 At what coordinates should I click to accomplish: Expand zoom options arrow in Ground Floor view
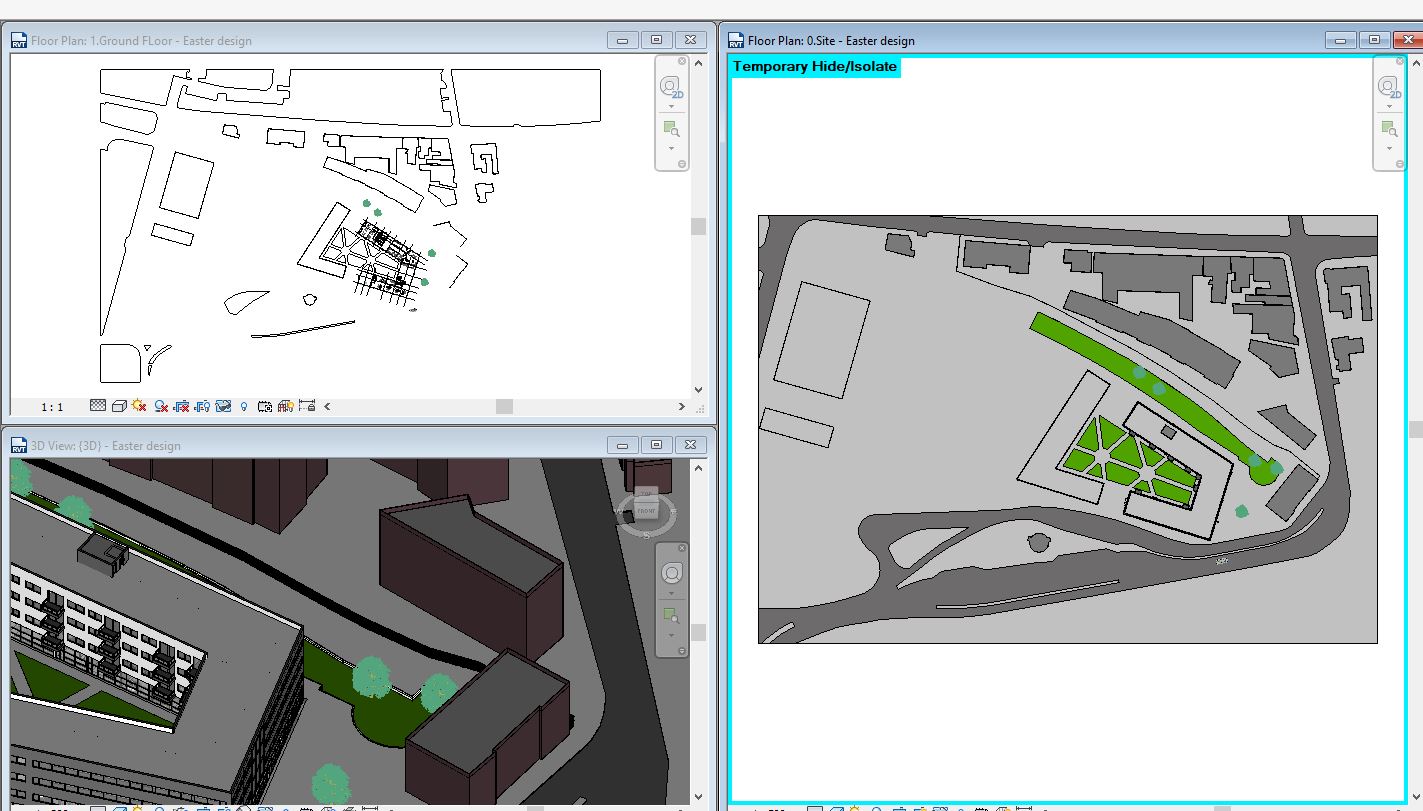(671, 148)
